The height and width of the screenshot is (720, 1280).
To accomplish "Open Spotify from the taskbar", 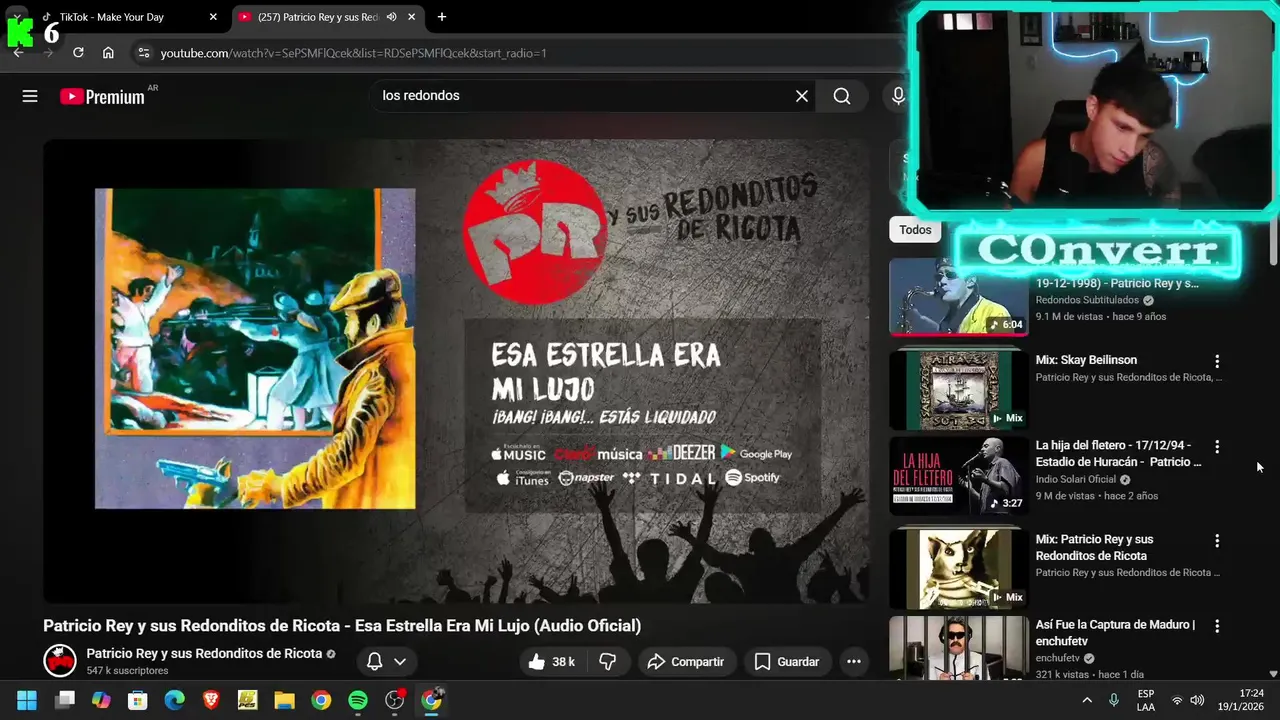I will click(358, 701).
